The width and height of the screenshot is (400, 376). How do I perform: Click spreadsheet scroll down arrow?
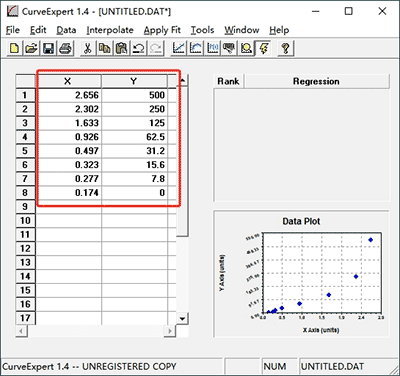[x=182, y=318]
